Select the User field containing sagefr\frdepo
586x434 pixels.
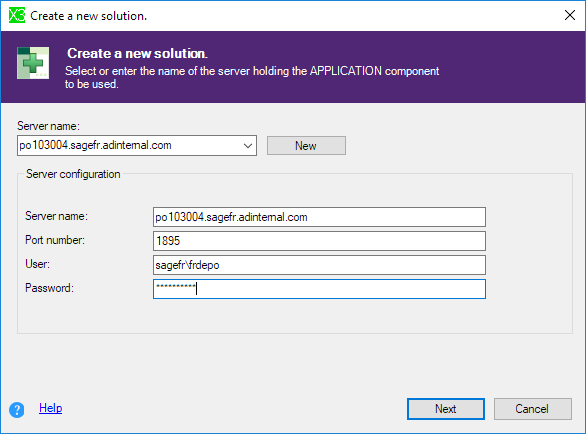pyautogui.click(x=319, y=265)
